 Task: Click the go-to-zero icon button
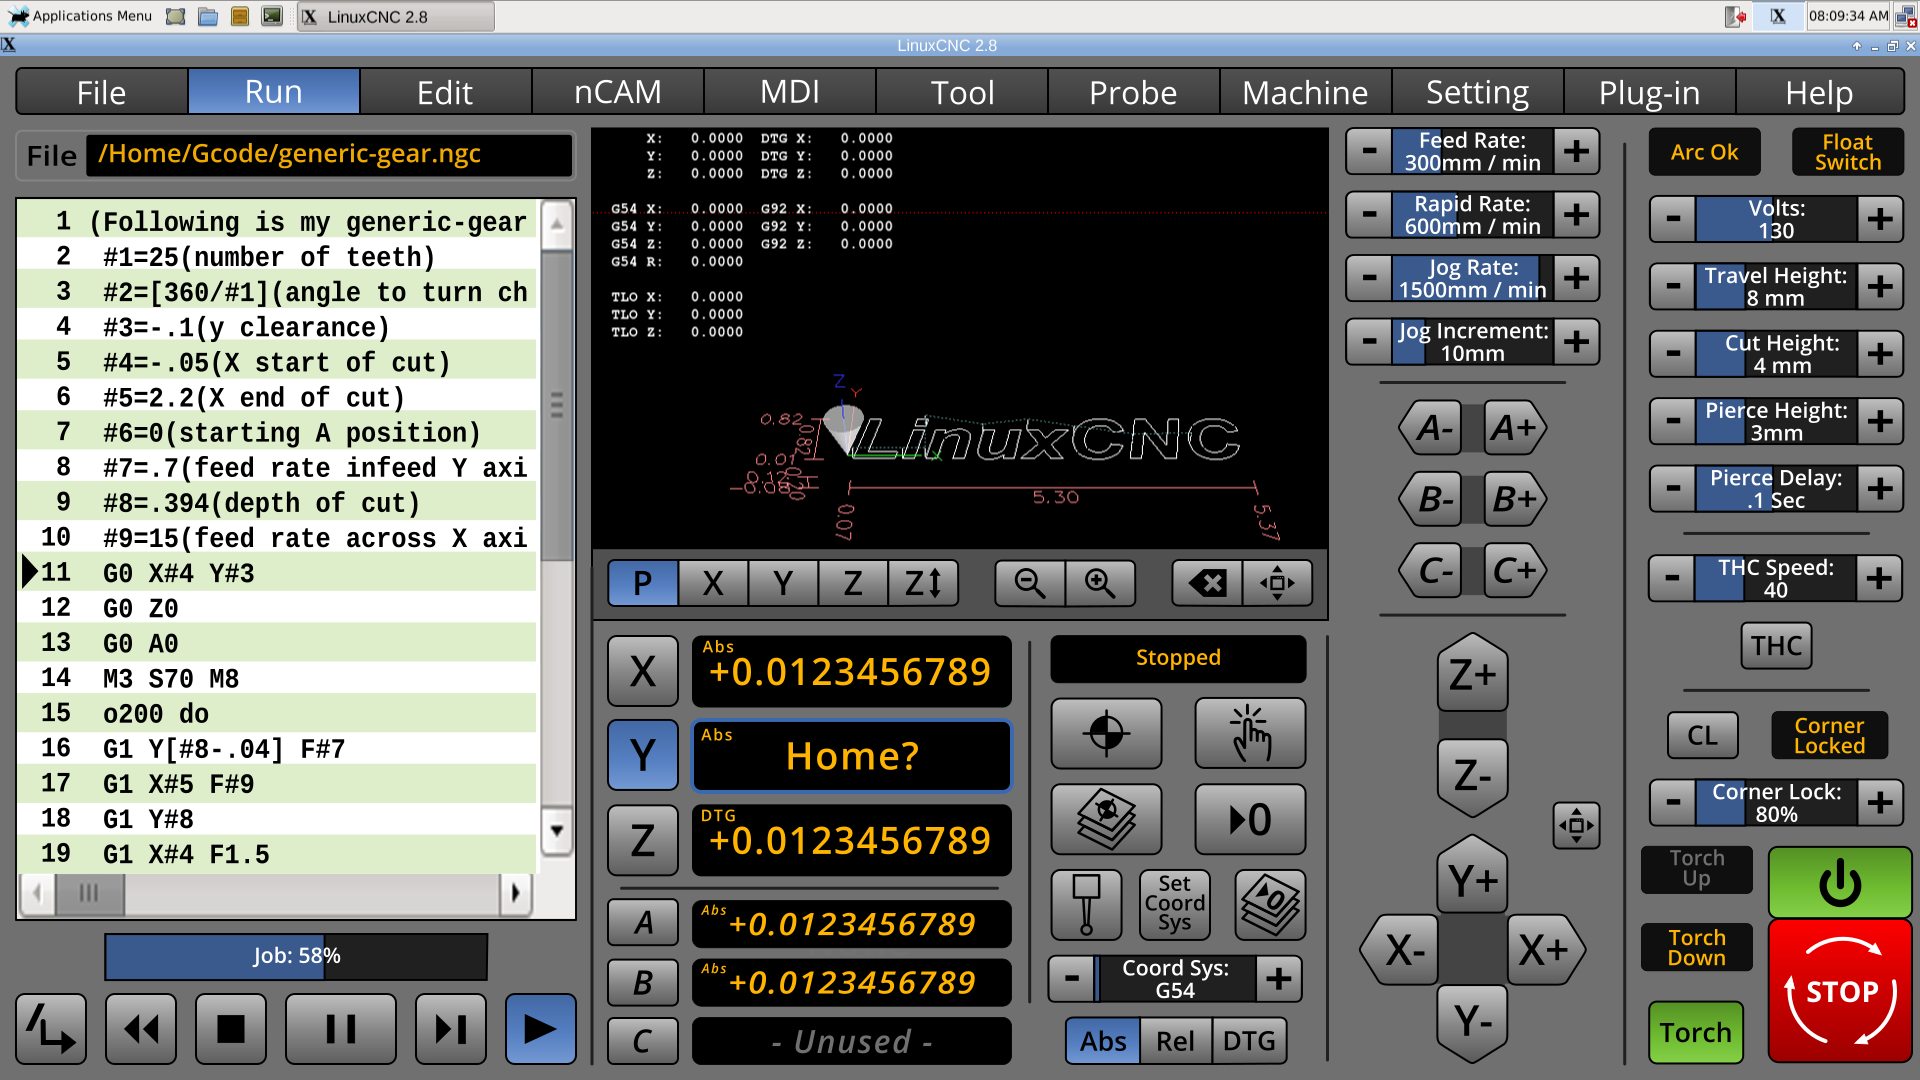pyautogui.click(x=1250, y=819)
